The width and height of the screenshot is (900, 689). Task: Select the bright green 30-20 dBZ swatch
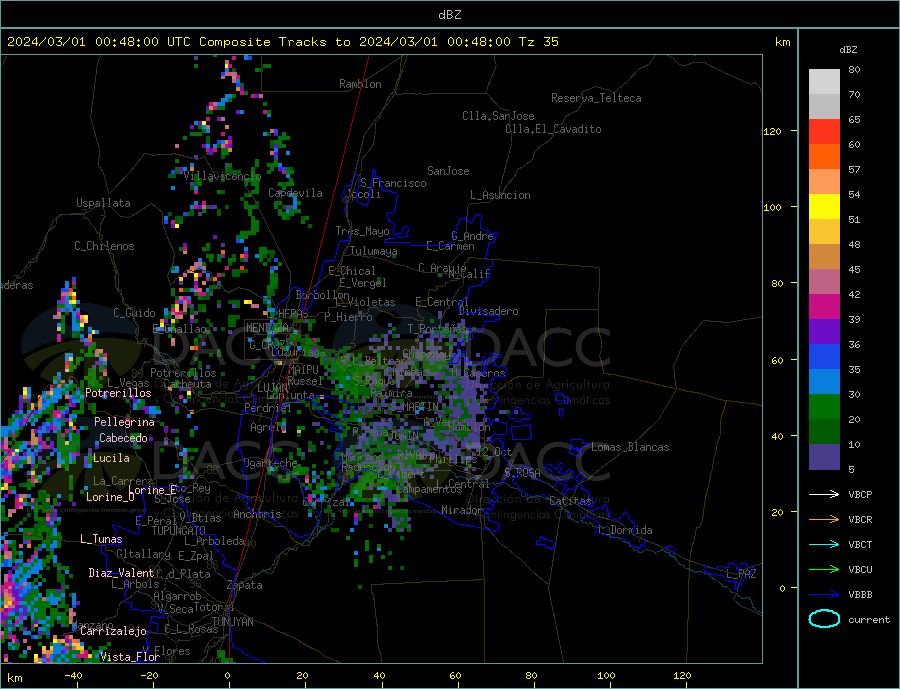click(x=824, y=407)
